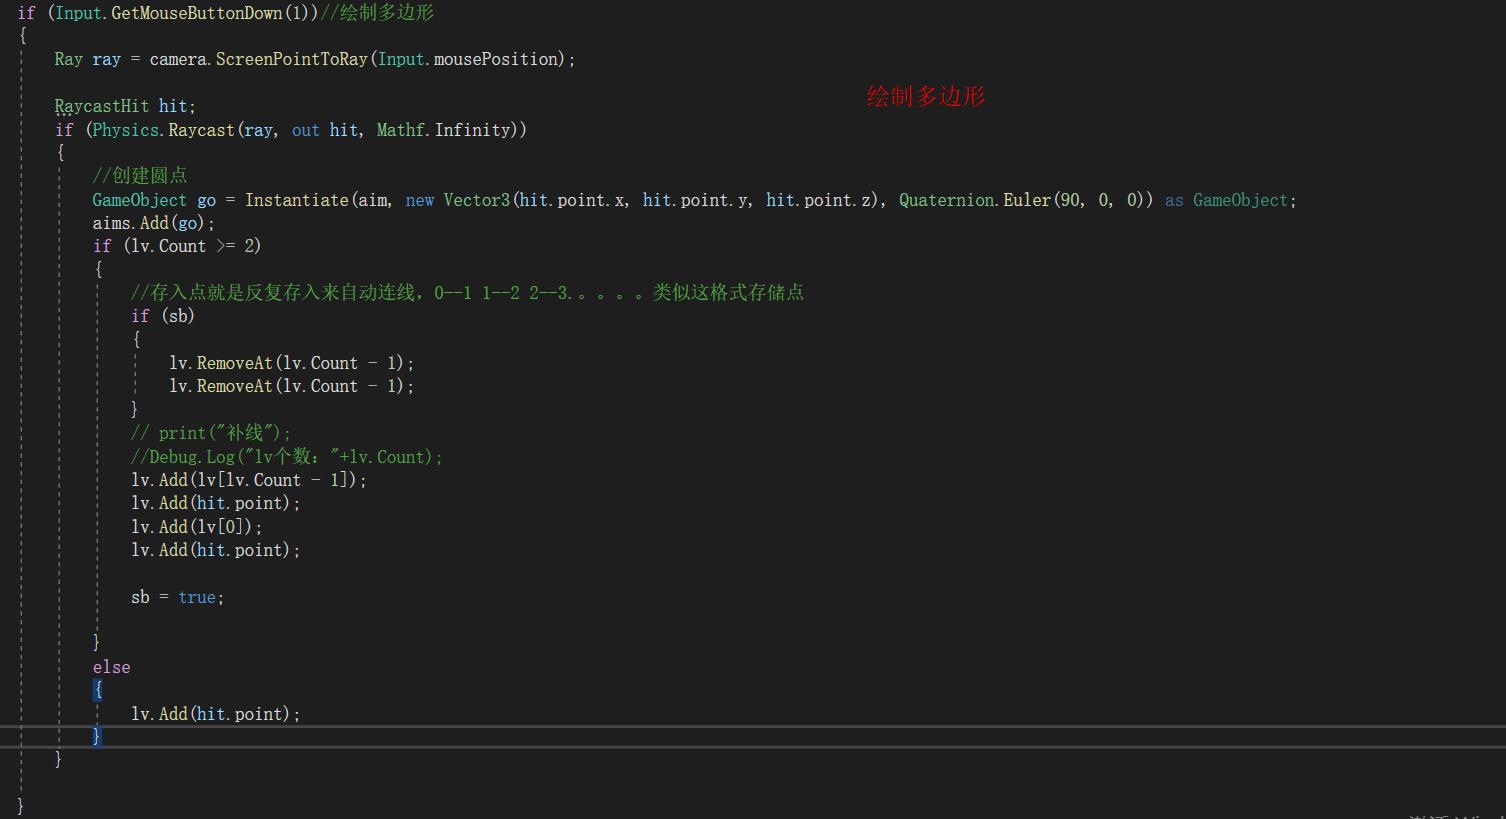Click the commented "// print("补线");" line
The height and width of the screenshot is (819, 1506).
click(210, 433)
